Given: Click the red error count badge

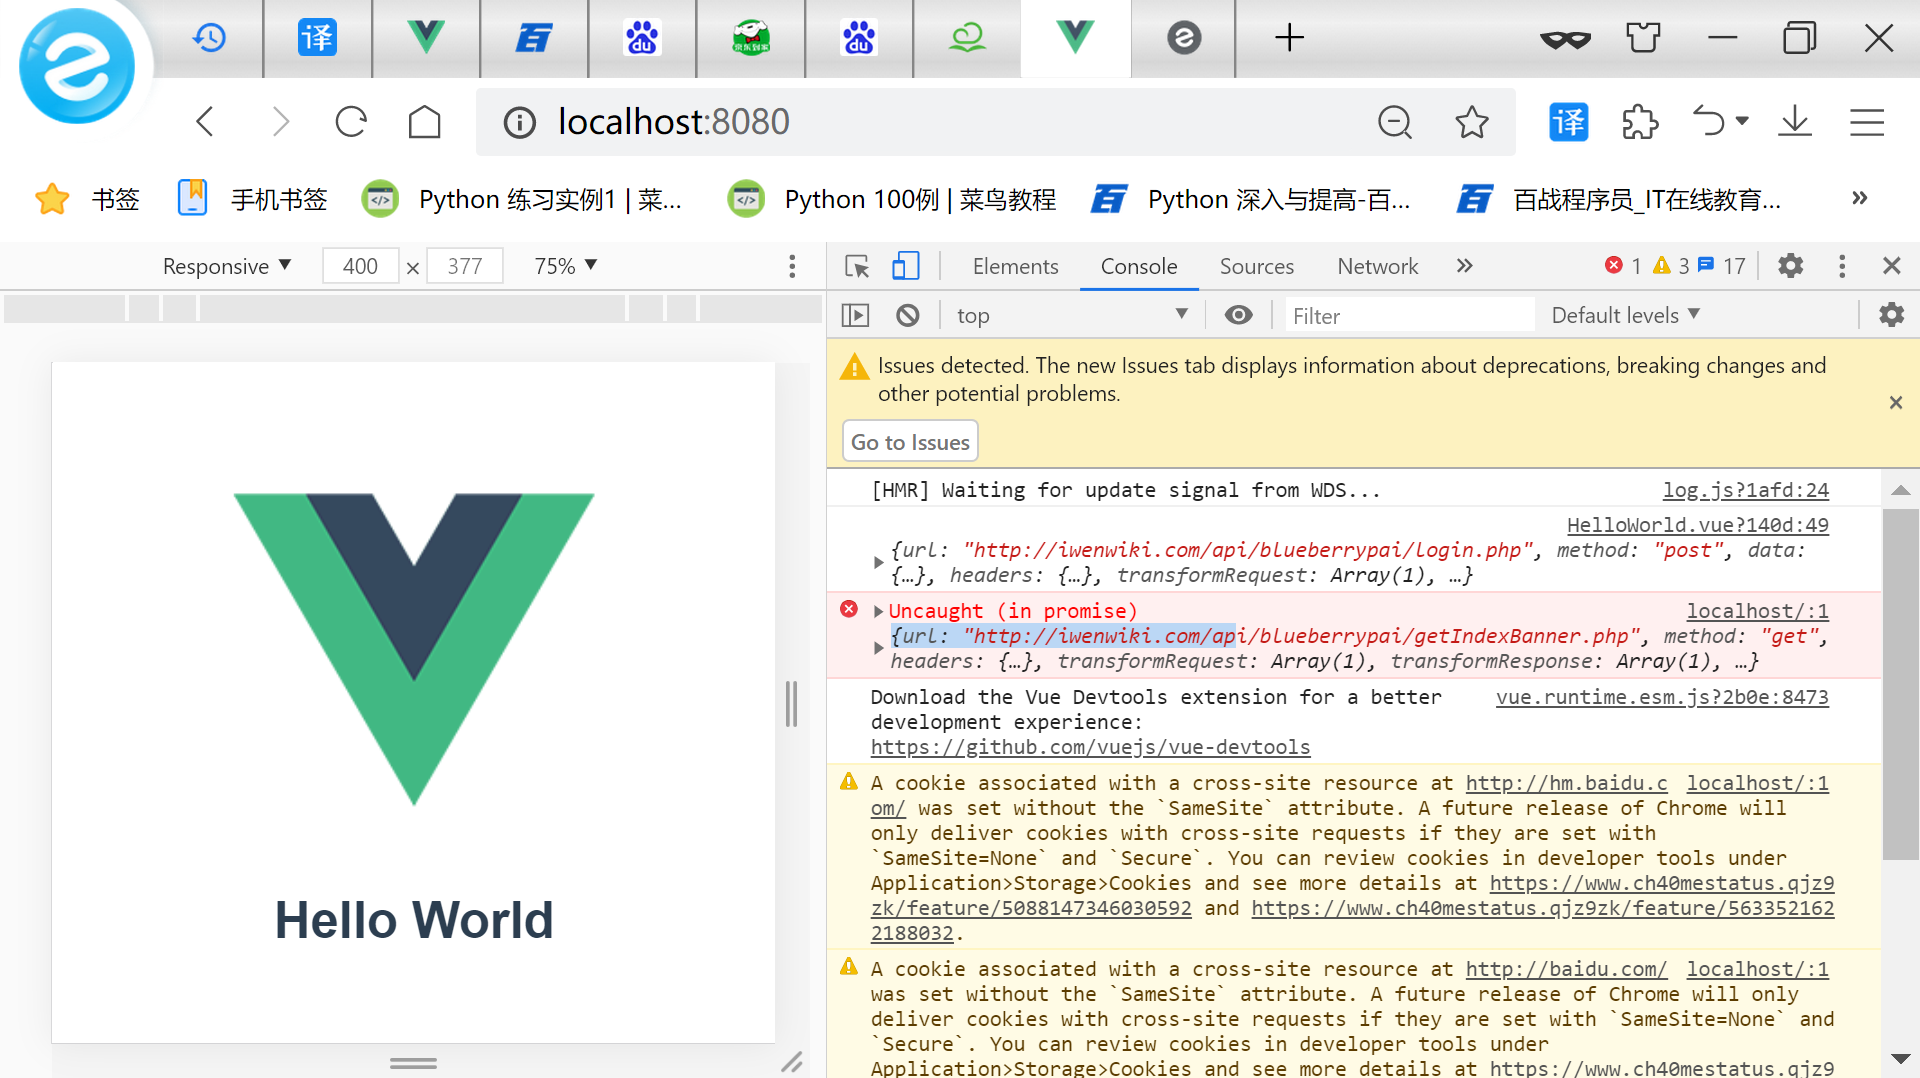Looking at the screenshot, I should (1623, 266).
